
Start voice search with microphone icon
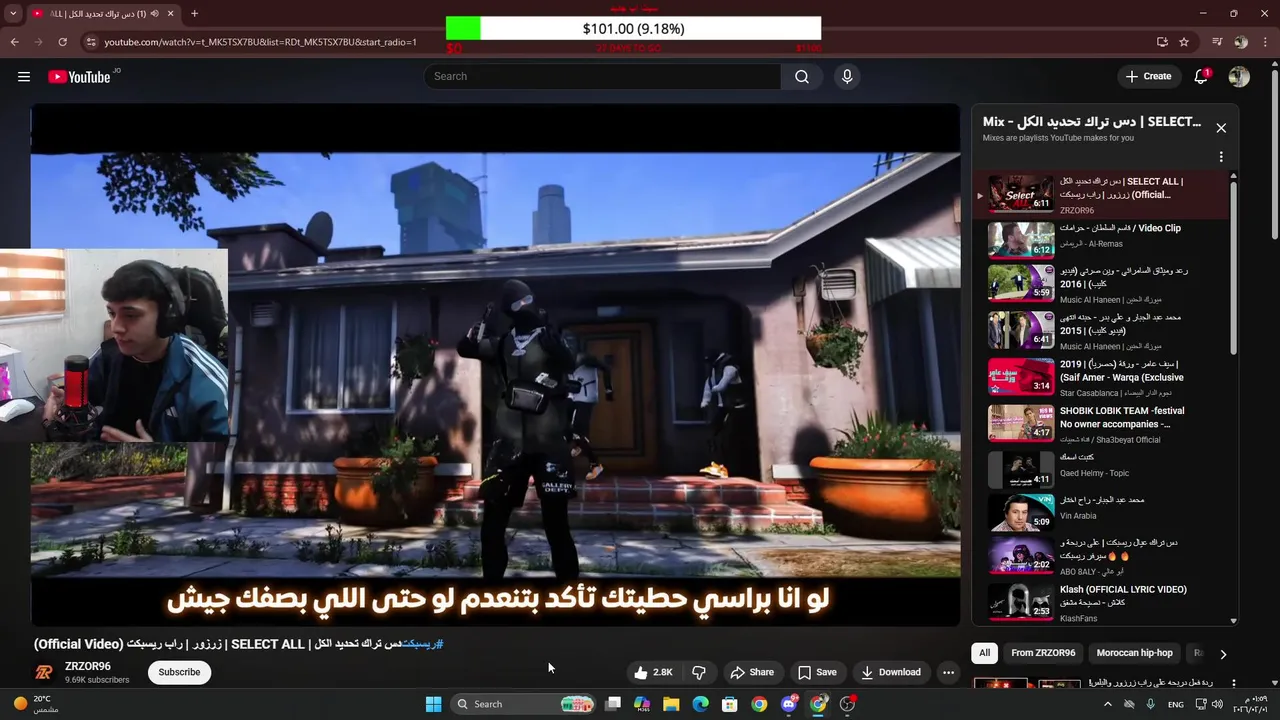[847, 77]
